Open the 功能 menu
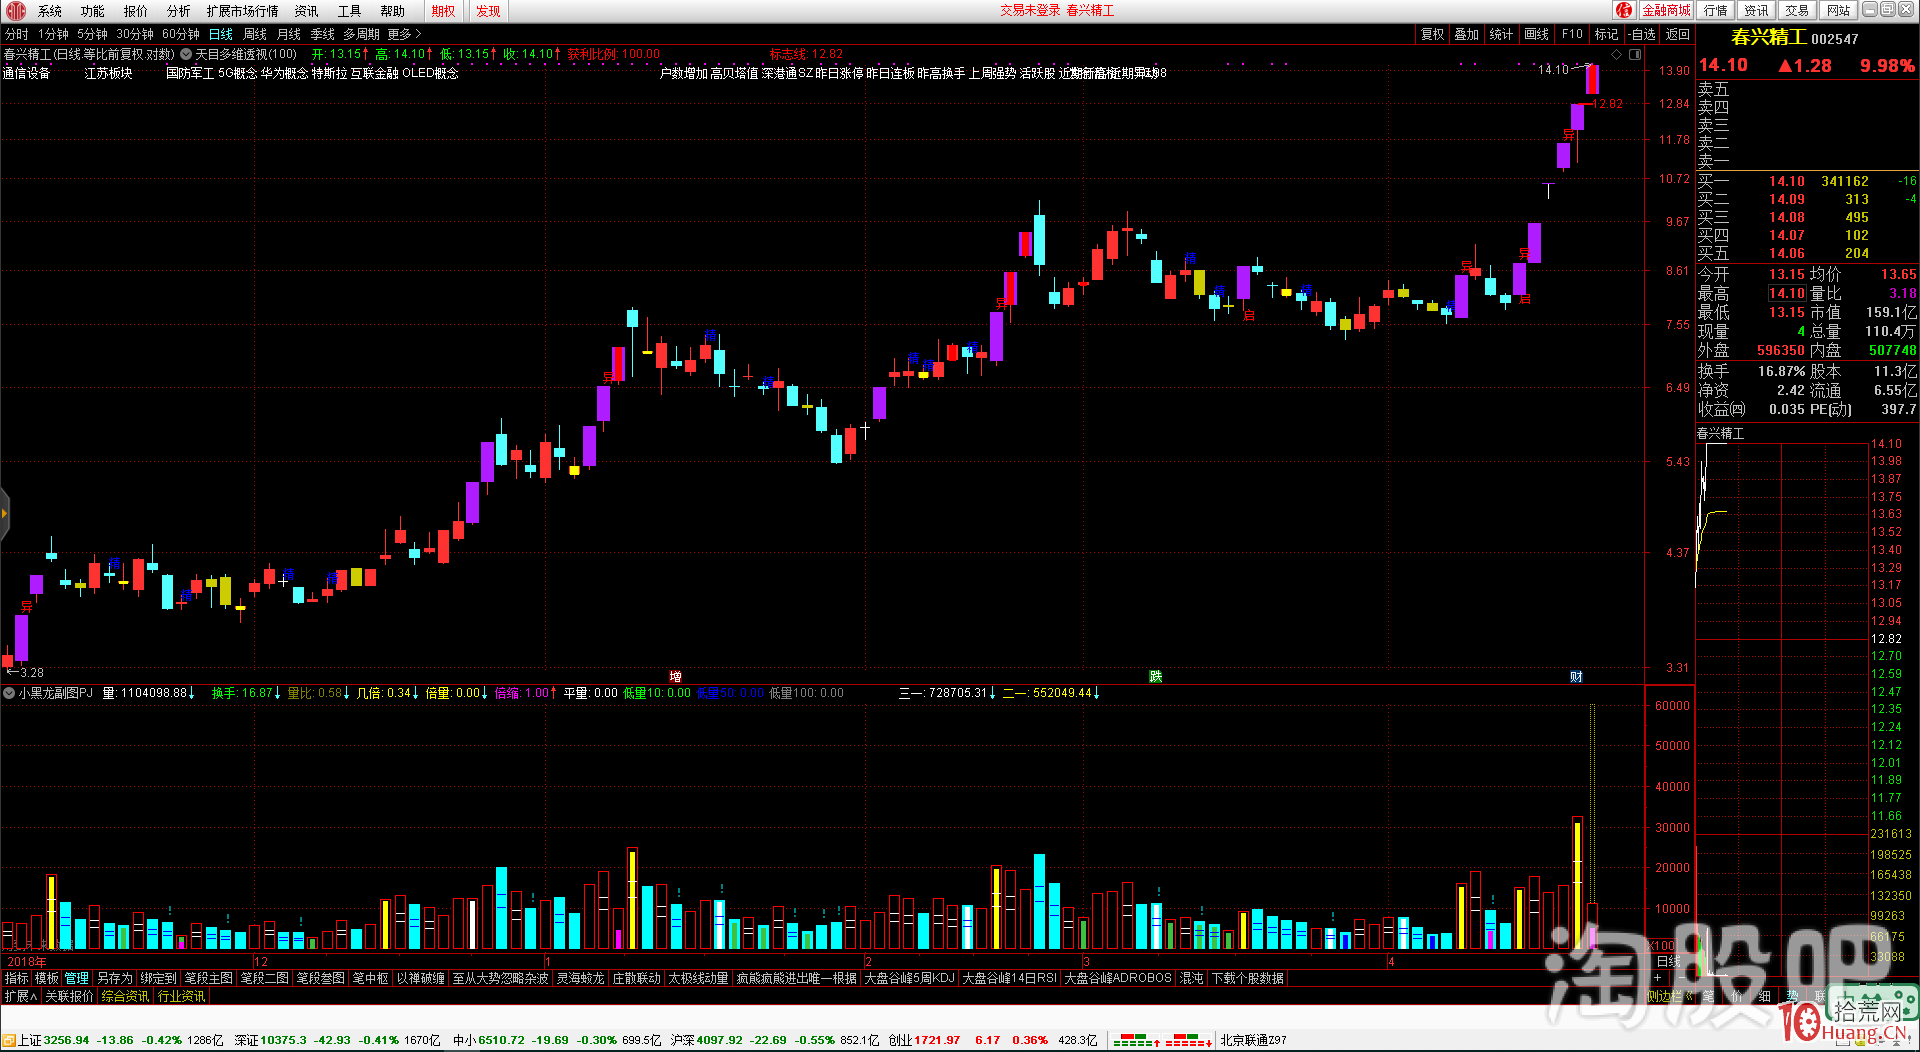Screen dimensions: 1920x1052 coord(93,11)
